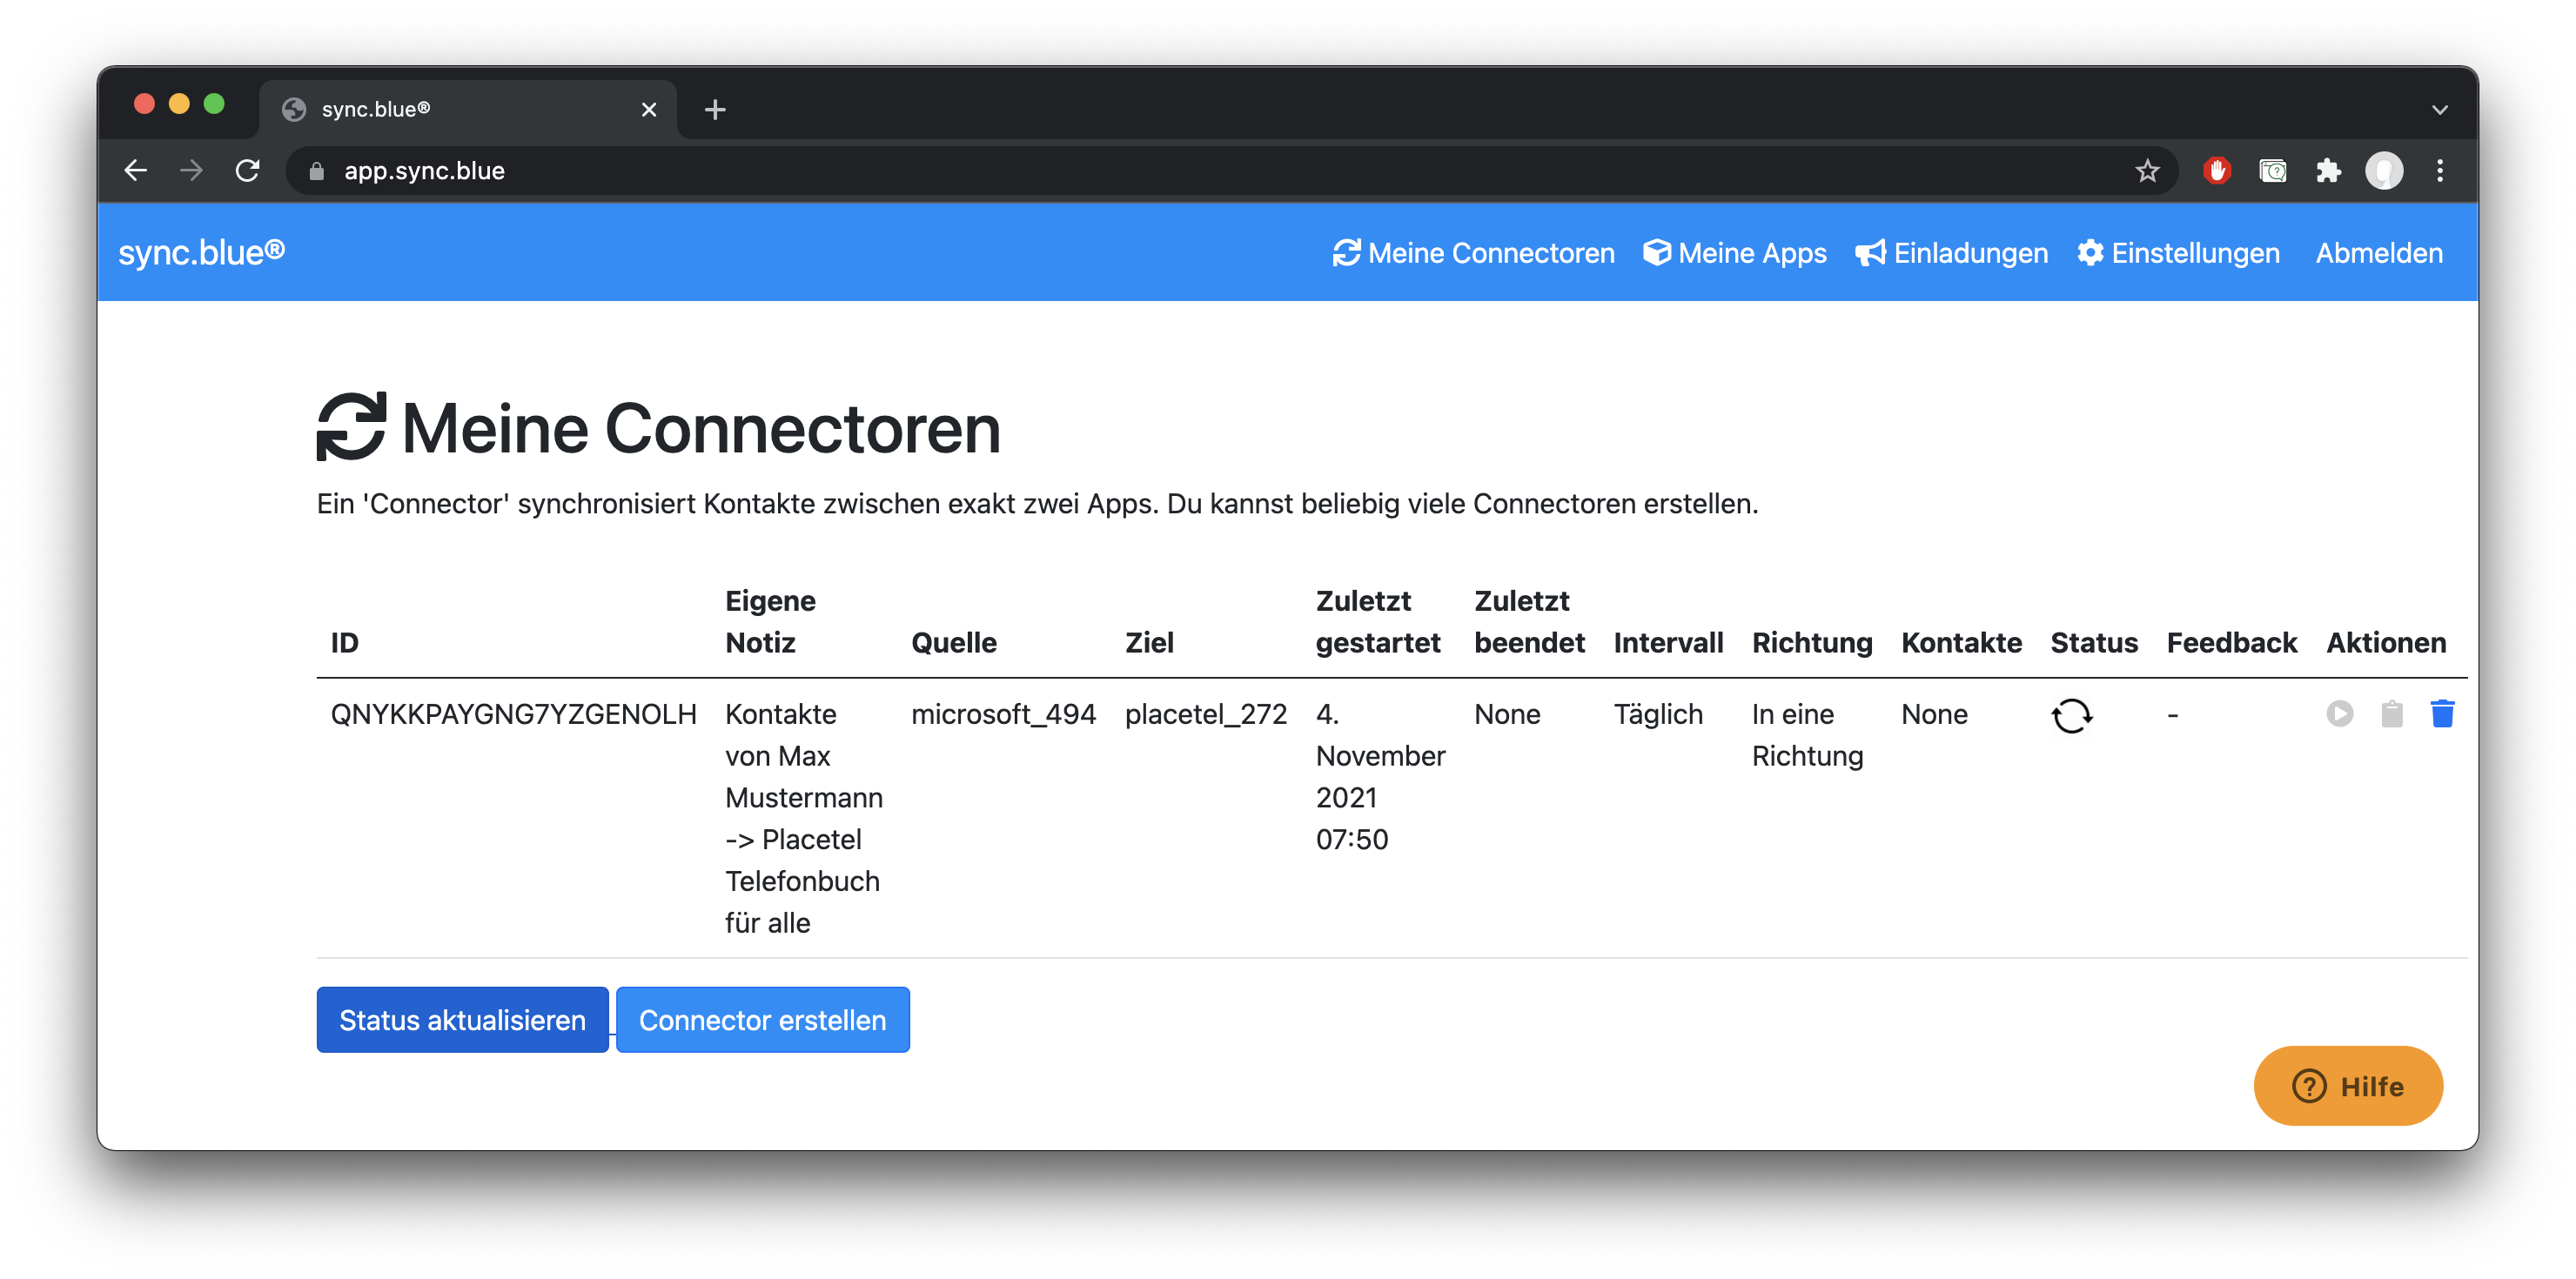
Task: Click the clipboard icon in Aktionen column
Action: (x=2391, y=714)
